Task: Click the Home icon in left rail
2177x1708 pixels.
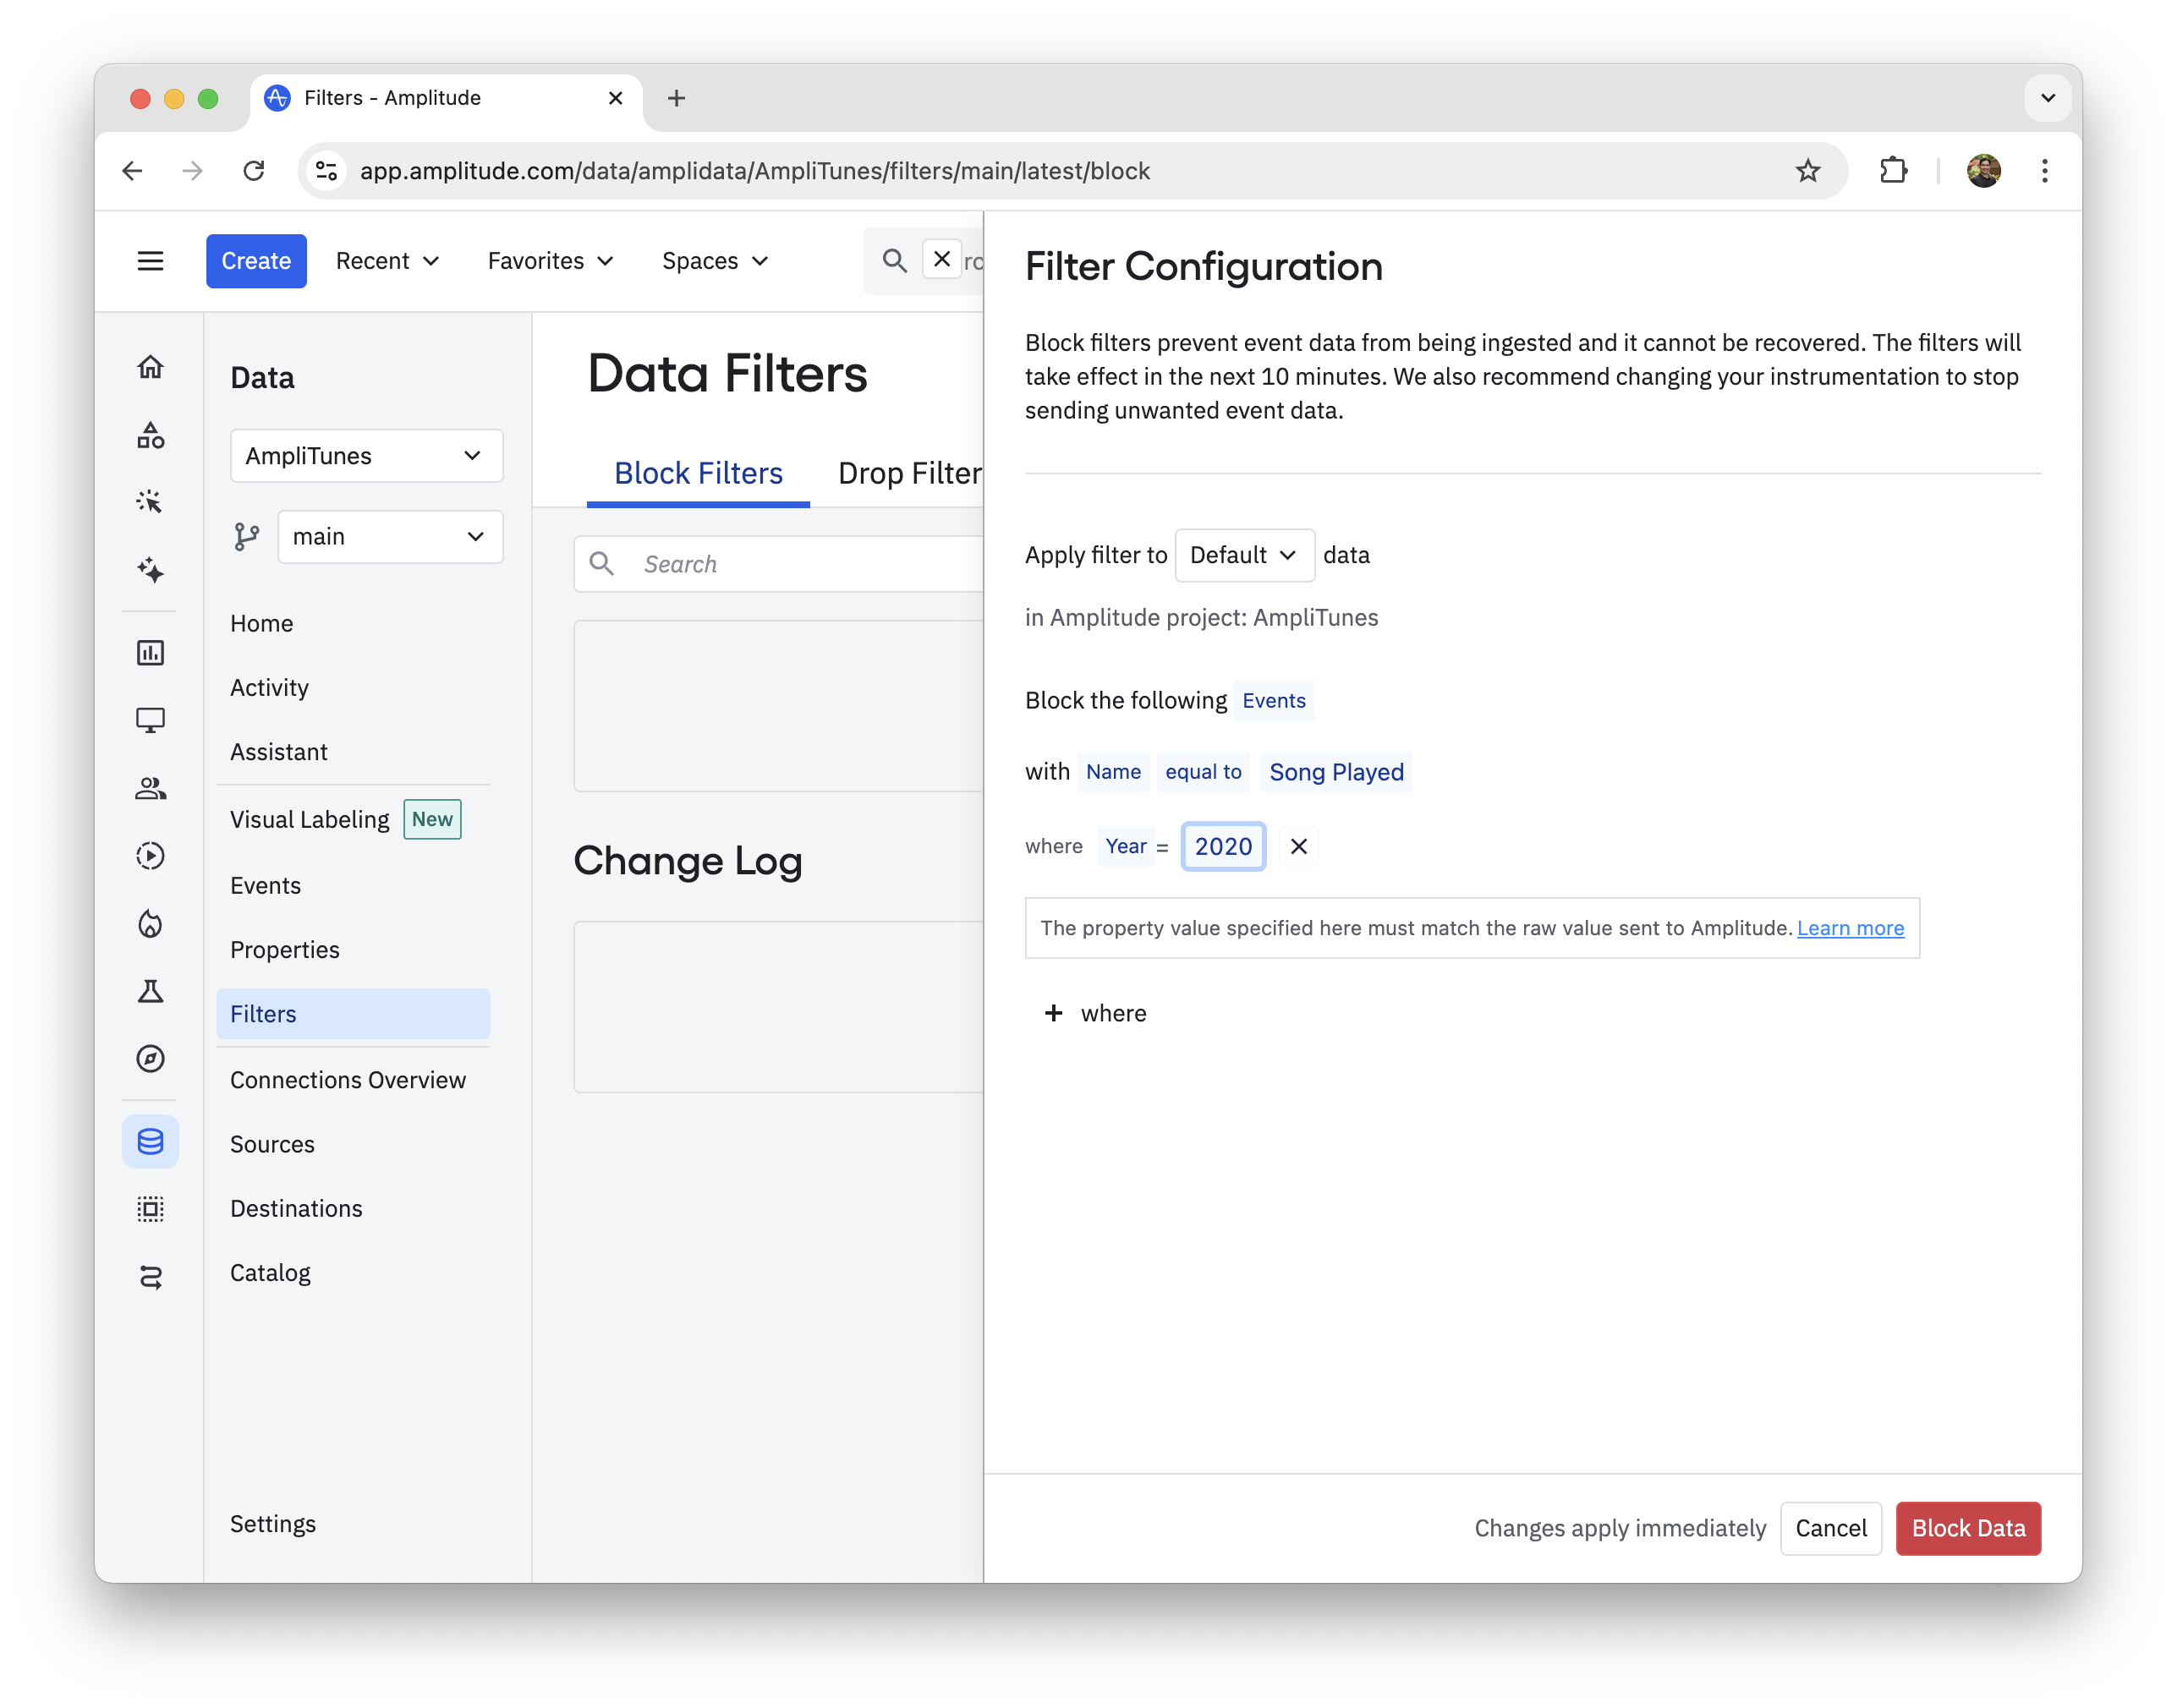Action: [150, 367]
